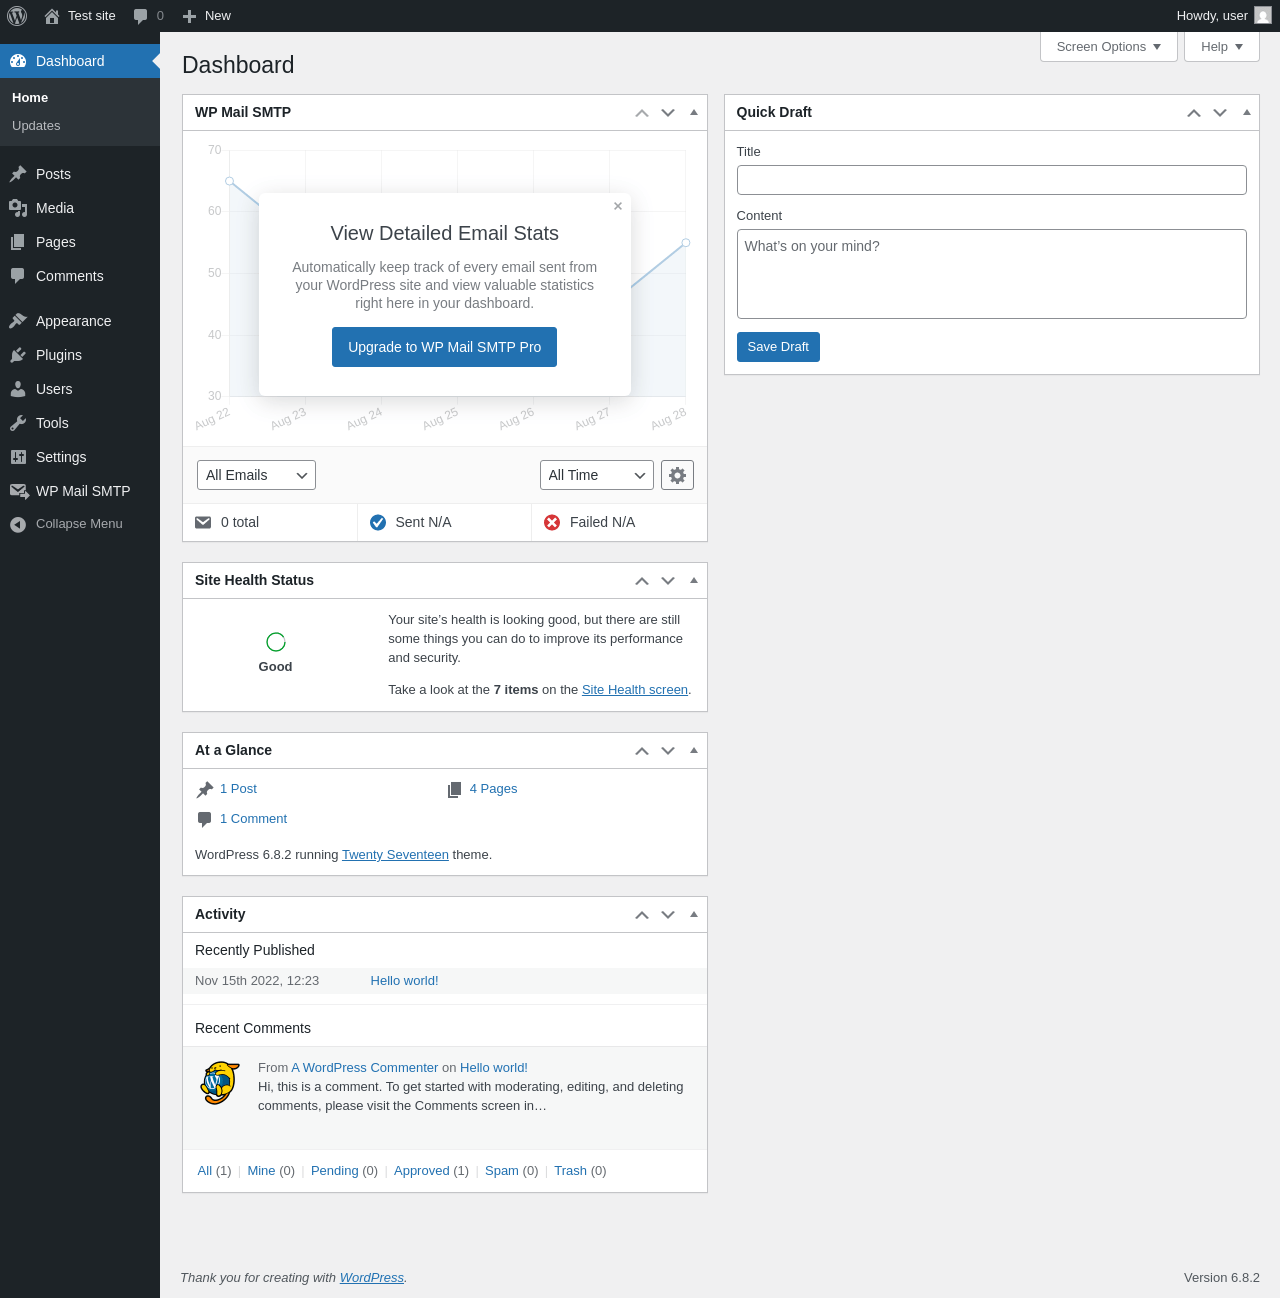Screen dimensions: 1280x1298
Task: Open the Plugins menu label
Action: pyautogui.click(x=59, y=355)
